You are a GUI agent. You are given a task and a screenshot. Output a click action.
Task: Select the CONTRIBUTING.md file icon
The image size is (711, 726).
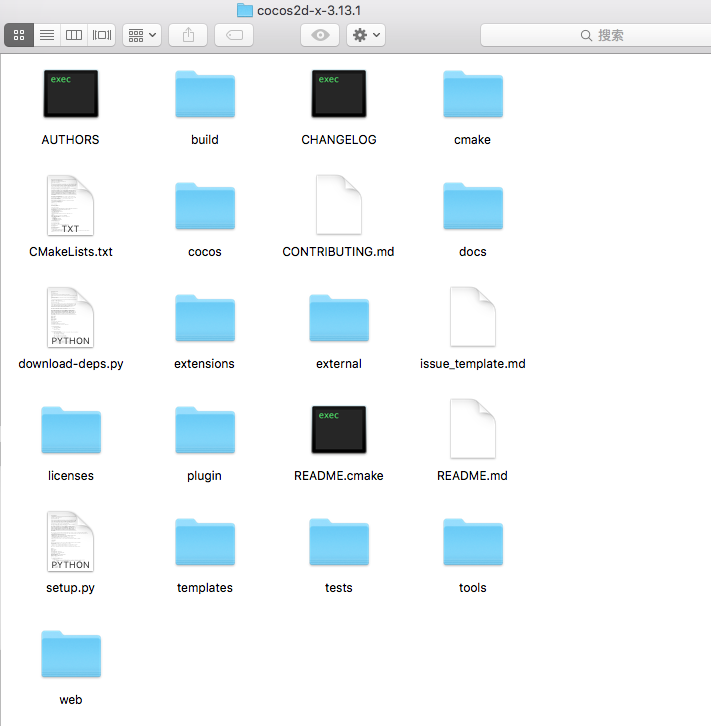pyautogui.click(x=339, y=205)
